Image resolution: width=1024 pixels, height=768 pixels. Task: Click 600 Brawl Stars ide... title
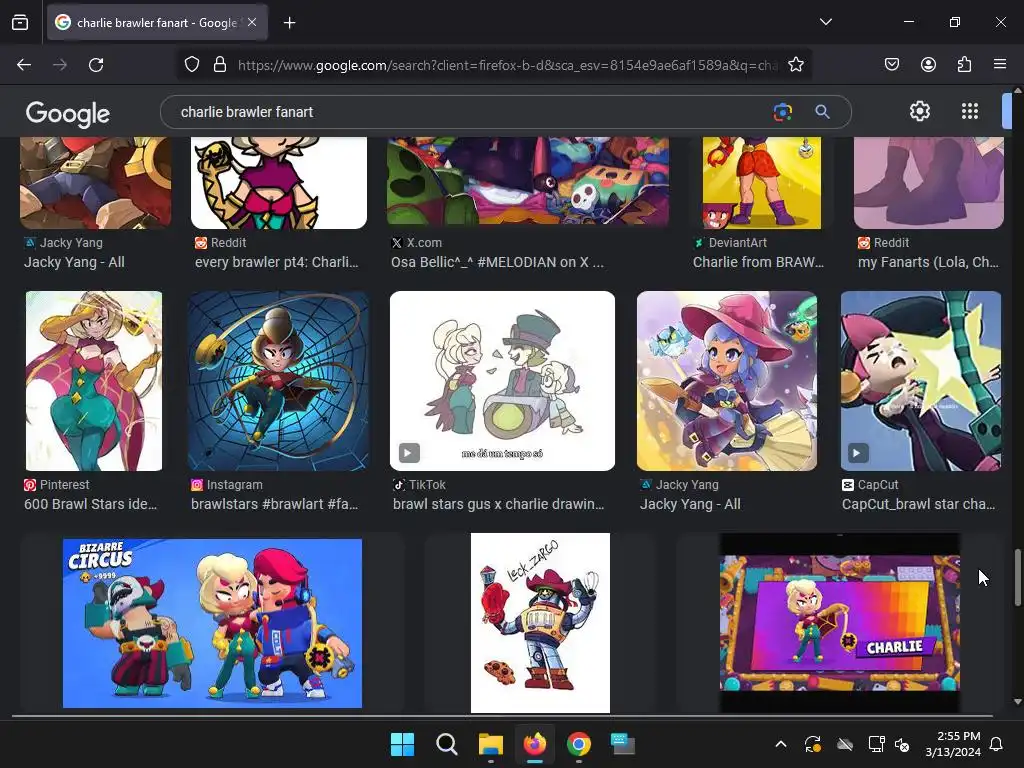click(x=90, y=504)
